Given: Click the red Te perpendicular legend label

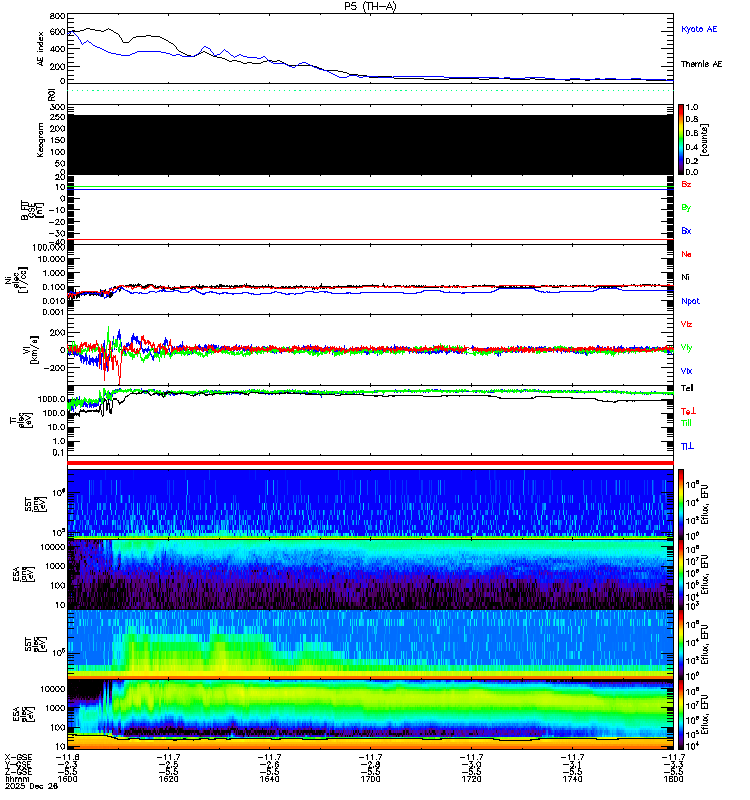Looking at the screenshot, I should pyautogui.click(x=688, y=411).
